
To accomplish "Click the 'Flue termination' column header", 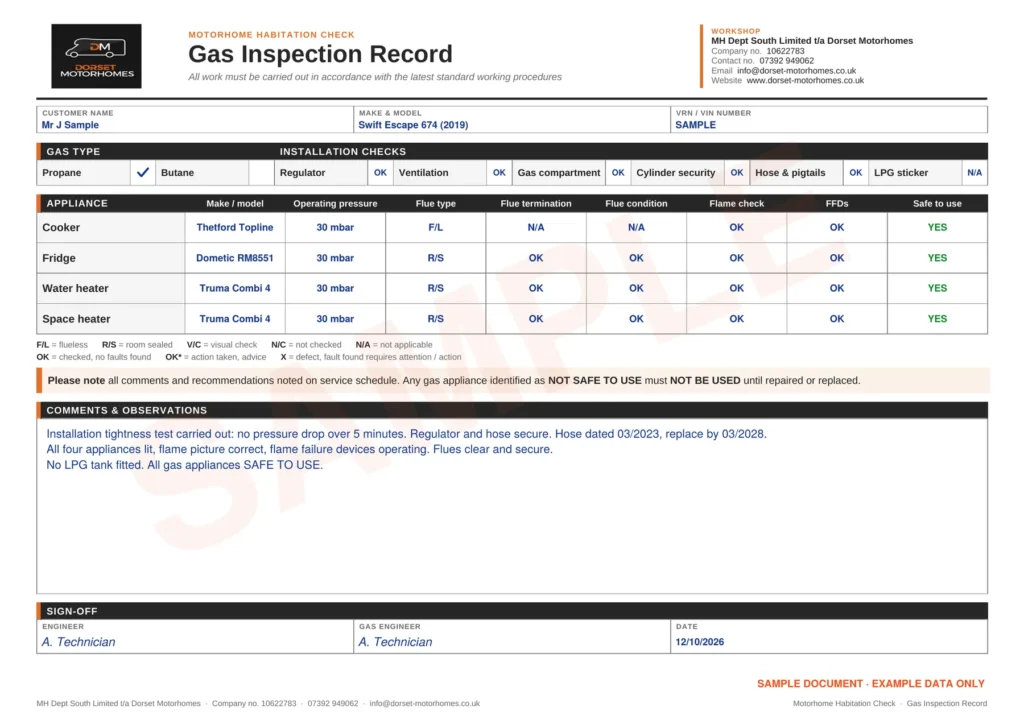I will (536, 204).
